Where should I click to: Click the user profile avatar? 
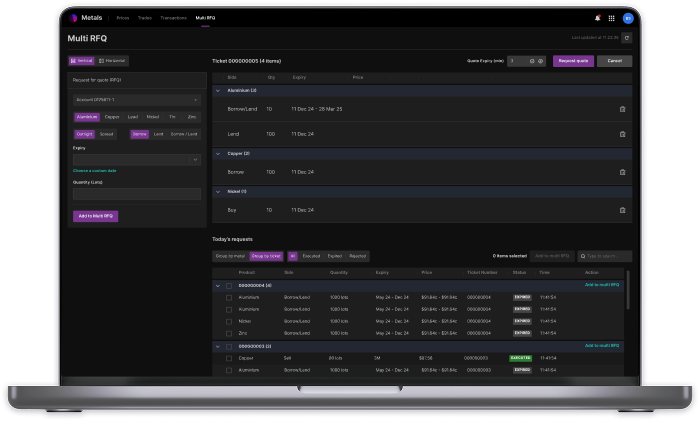[627, 18]
